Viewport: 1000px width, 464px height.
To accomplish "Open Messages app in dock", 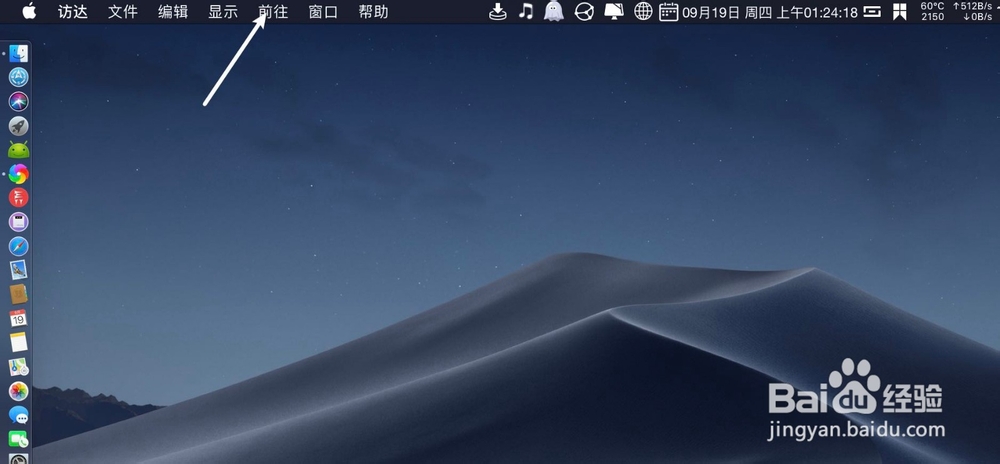I will pos(18,415).
